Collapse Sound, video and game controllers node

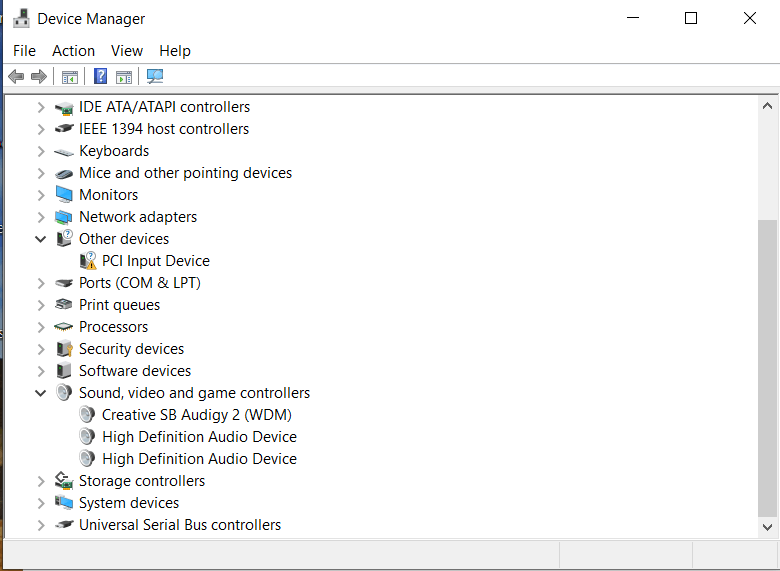[x=41, y=393]
